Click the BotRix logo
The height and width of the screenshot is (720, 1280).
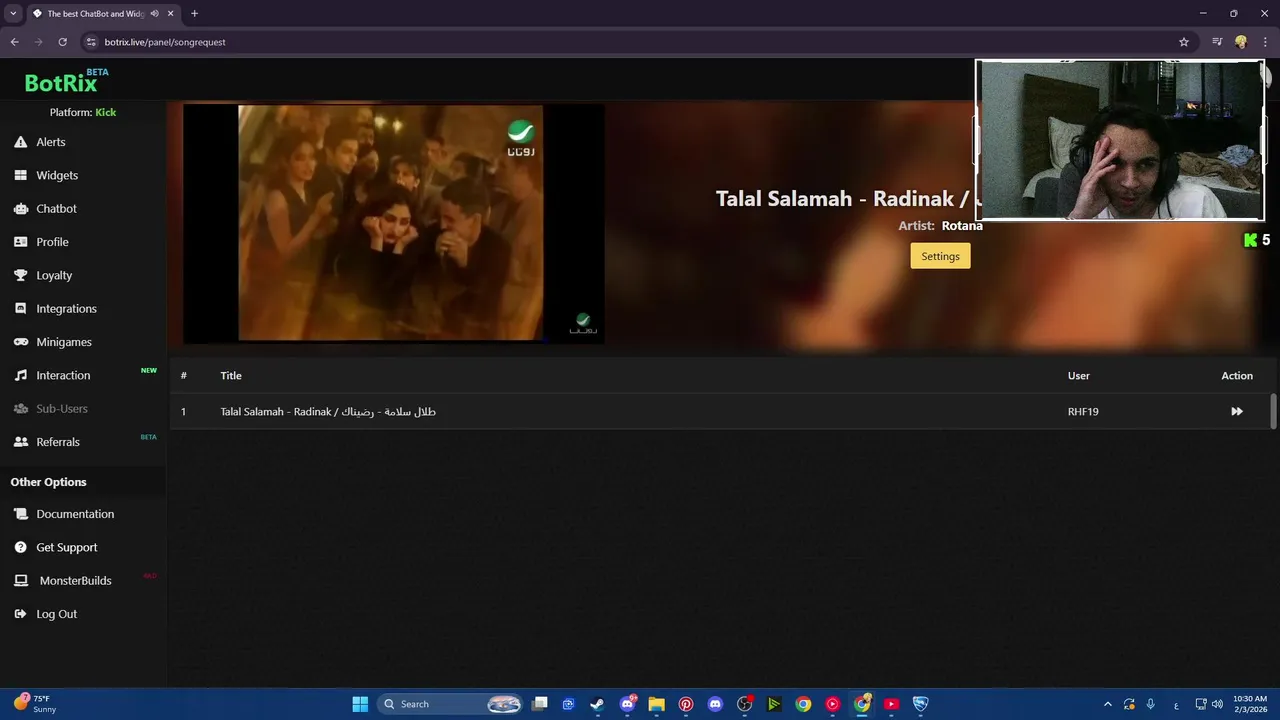[x=66, y=80]
